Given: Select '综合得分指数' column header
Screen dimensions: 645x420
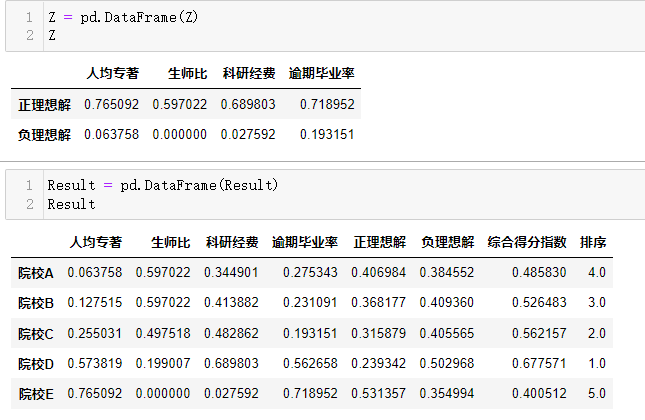Looking at the screenshot, I should click(x=527, y=242).
